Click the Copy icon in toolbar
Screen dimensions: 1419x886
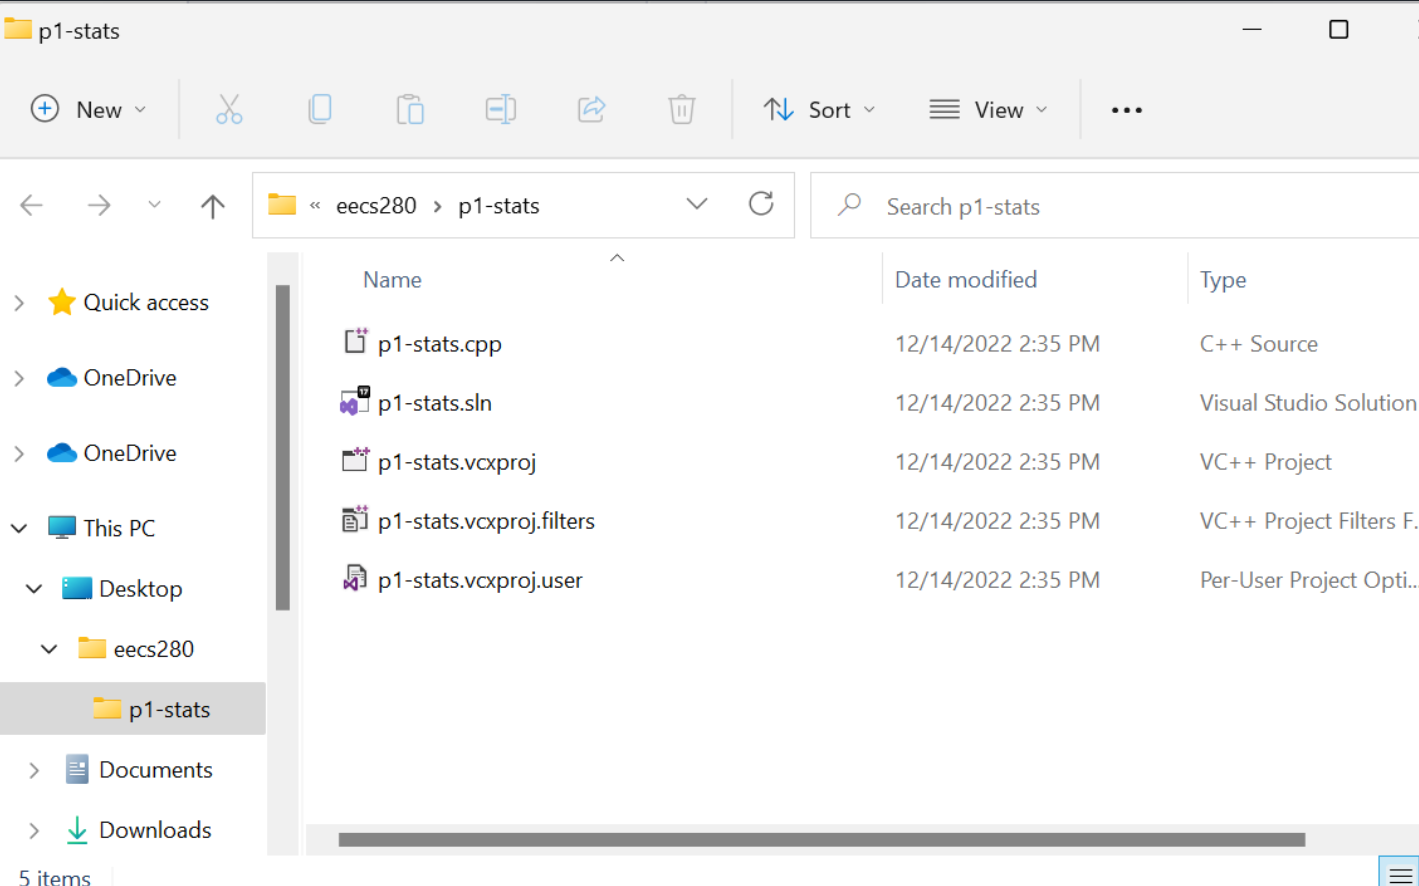pyautogui.click(x=320, y=109)
